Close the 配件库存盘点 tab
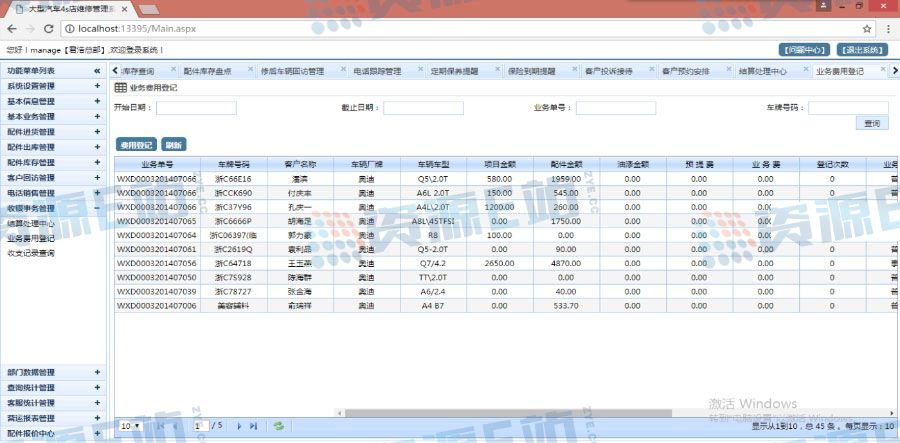 250,71
